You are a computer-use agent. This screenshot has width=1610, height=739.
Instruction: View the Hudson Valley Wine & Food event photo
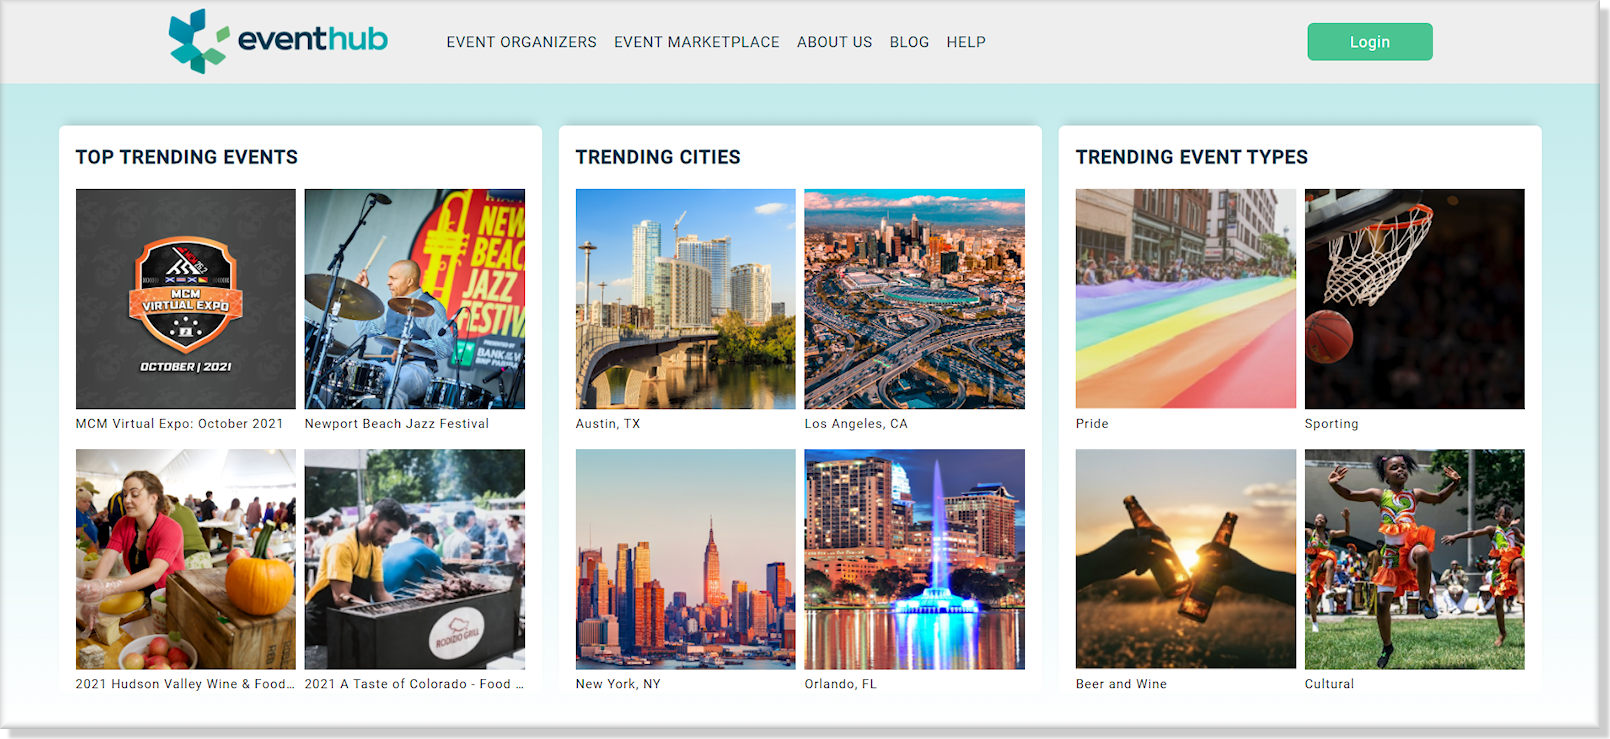tap(186, 559)
